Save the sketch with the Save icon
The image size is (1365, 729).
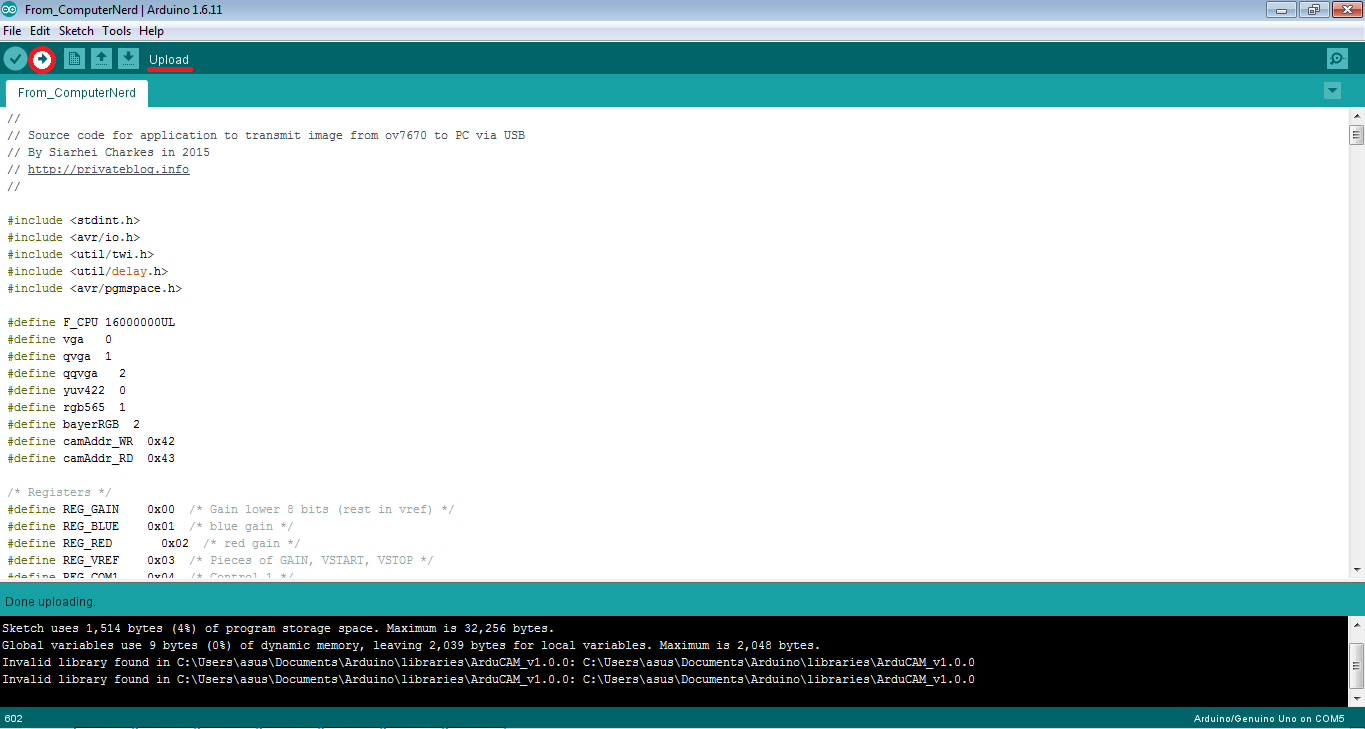tap(127, 58)
